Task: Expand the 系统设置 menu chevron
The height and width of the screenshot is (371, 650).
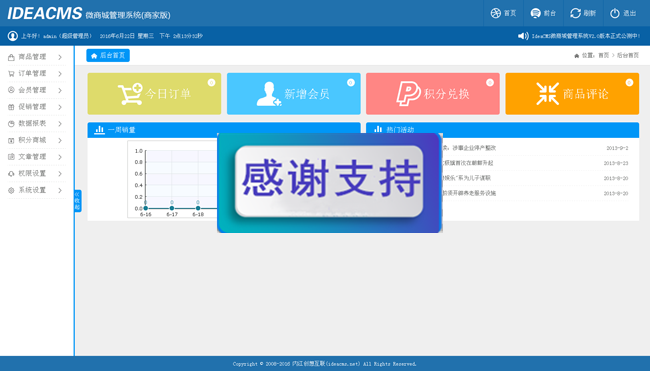Action: click(x=60, y=190)
